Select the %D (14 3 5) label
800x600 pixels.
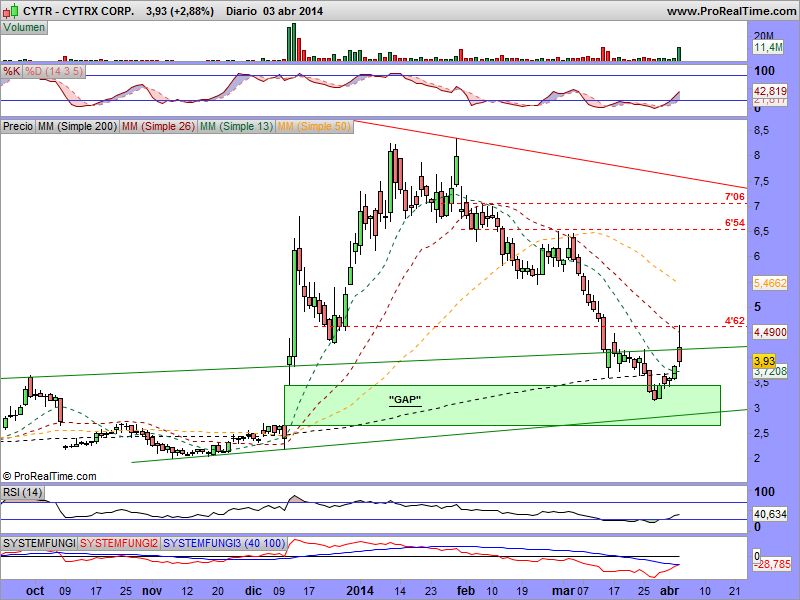[54, 71]
